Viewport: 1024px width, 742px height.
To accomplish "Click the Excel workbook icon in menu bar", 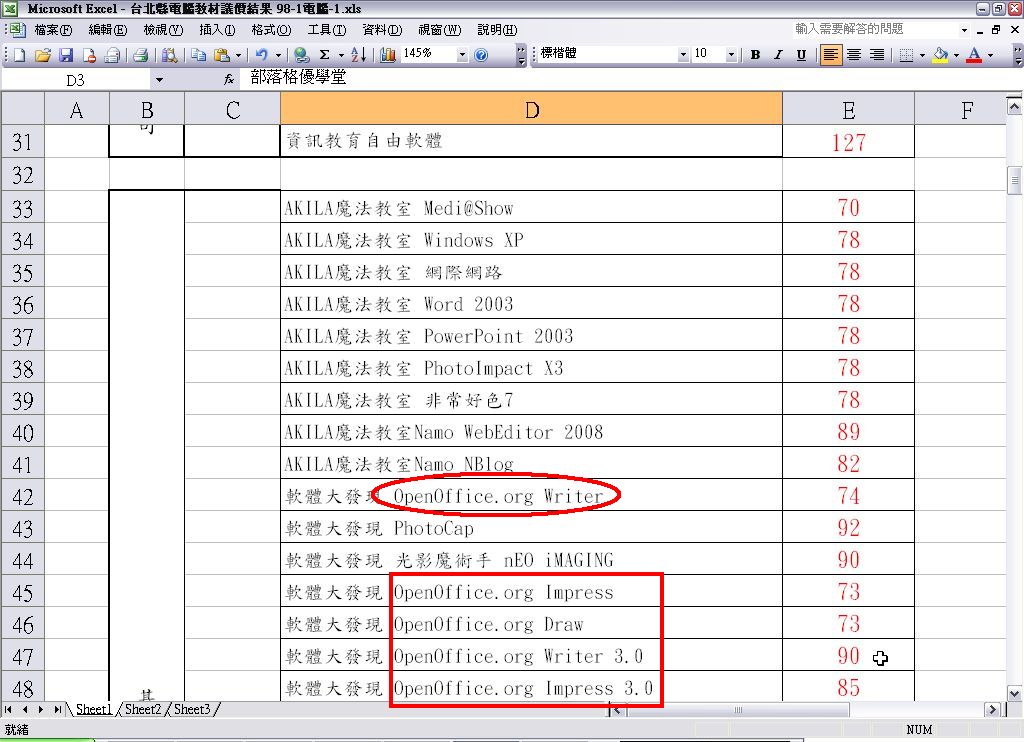I will pos(18,30).
